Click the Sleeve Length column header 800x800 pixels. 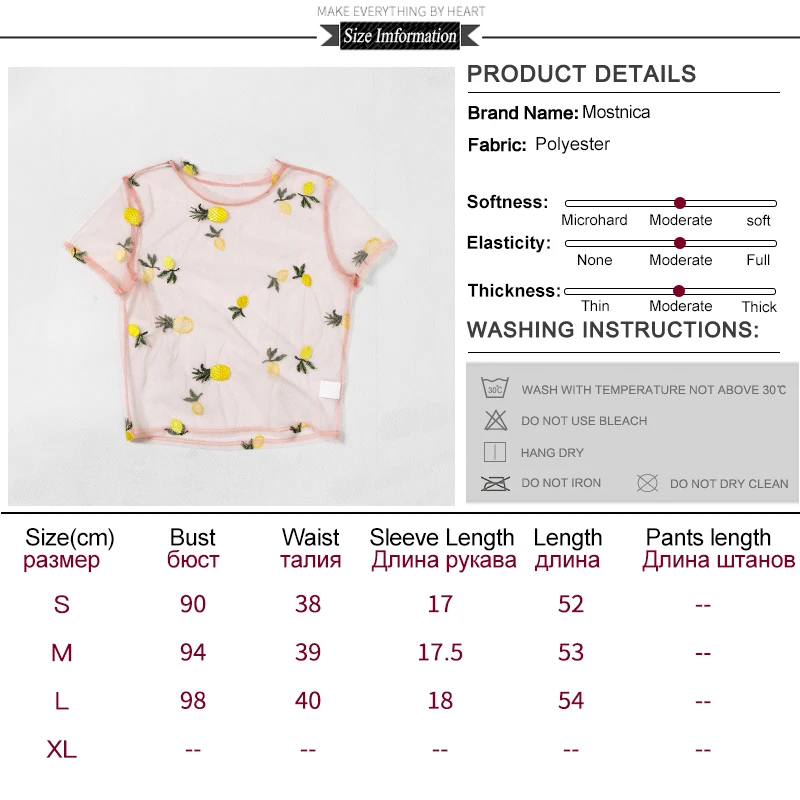pyautogui.click(x=442, y=548)
